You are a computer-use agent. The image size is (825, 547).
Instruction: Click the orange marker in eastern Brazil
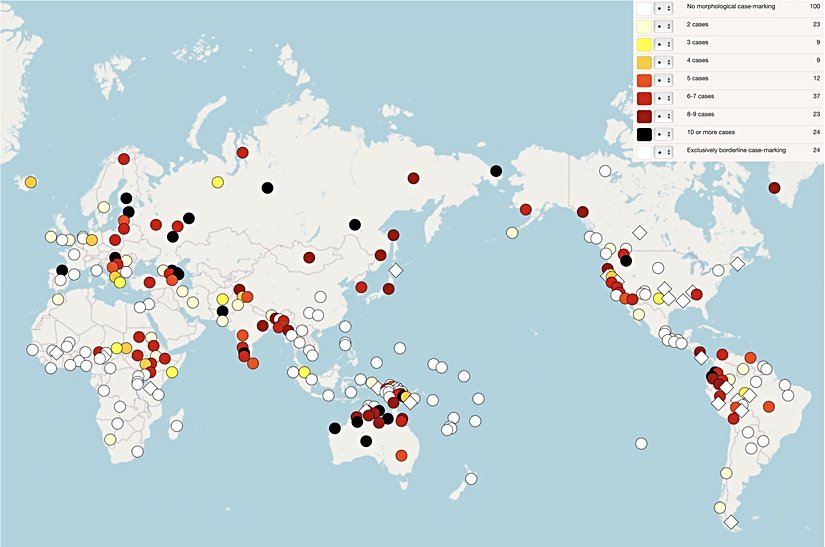coord(768,406)
